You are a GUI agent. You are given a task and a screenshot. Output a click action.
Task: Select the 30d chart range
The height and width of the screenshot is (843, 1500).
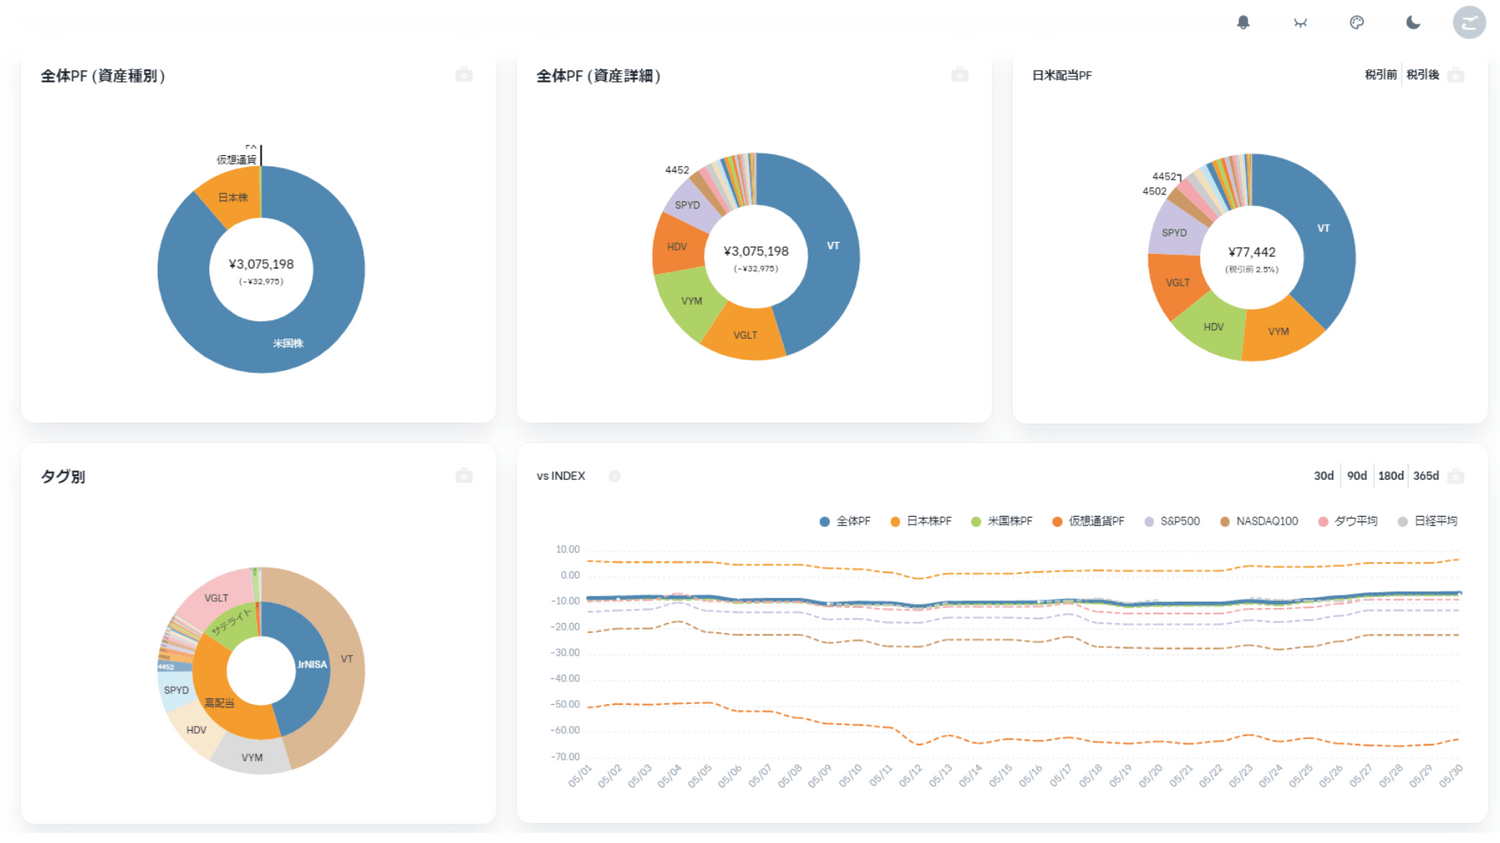click(1323, 476)
